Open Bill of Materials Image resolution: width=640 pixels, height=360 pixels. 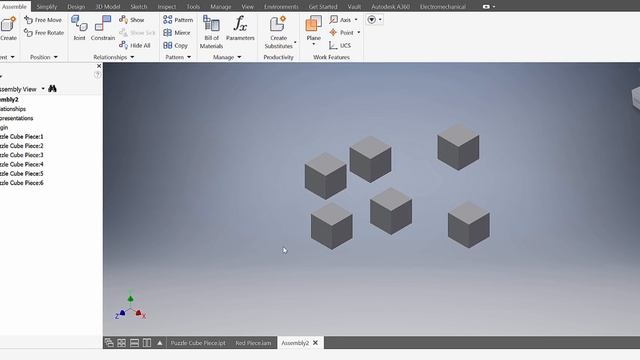click(211, 32)
